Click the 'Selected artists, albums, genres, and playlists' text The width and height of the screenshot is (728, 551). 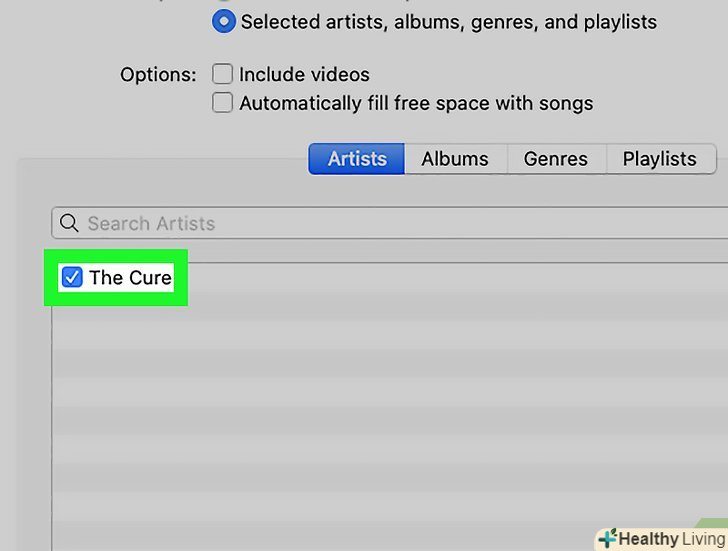coord(449,21)
